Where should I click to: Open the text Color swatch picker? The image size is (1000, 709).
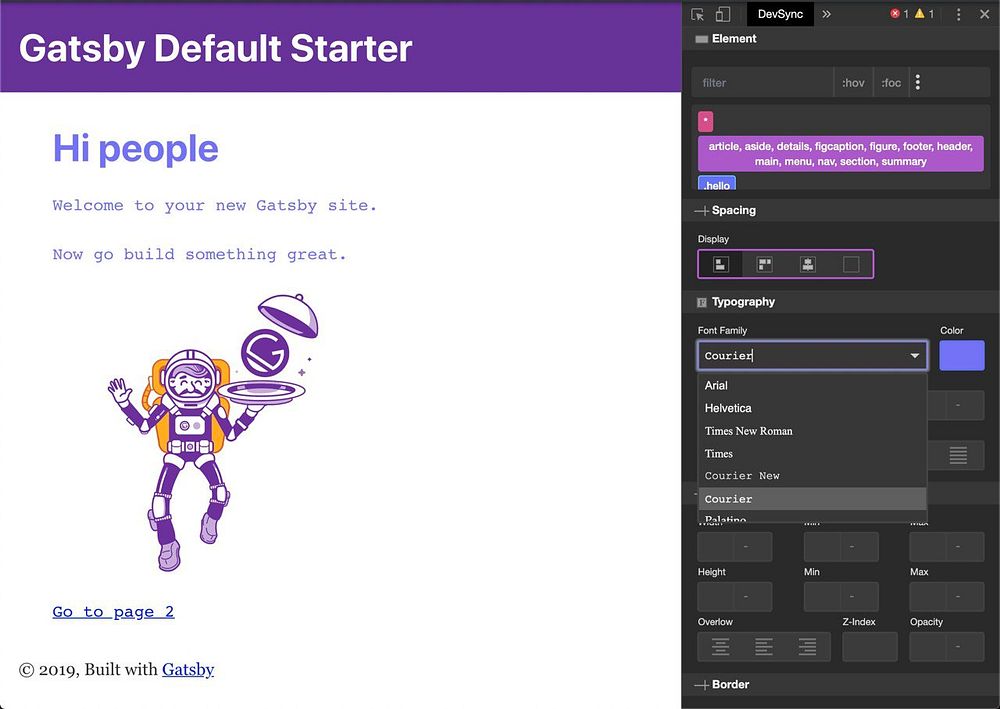click(x=962, y=356)
